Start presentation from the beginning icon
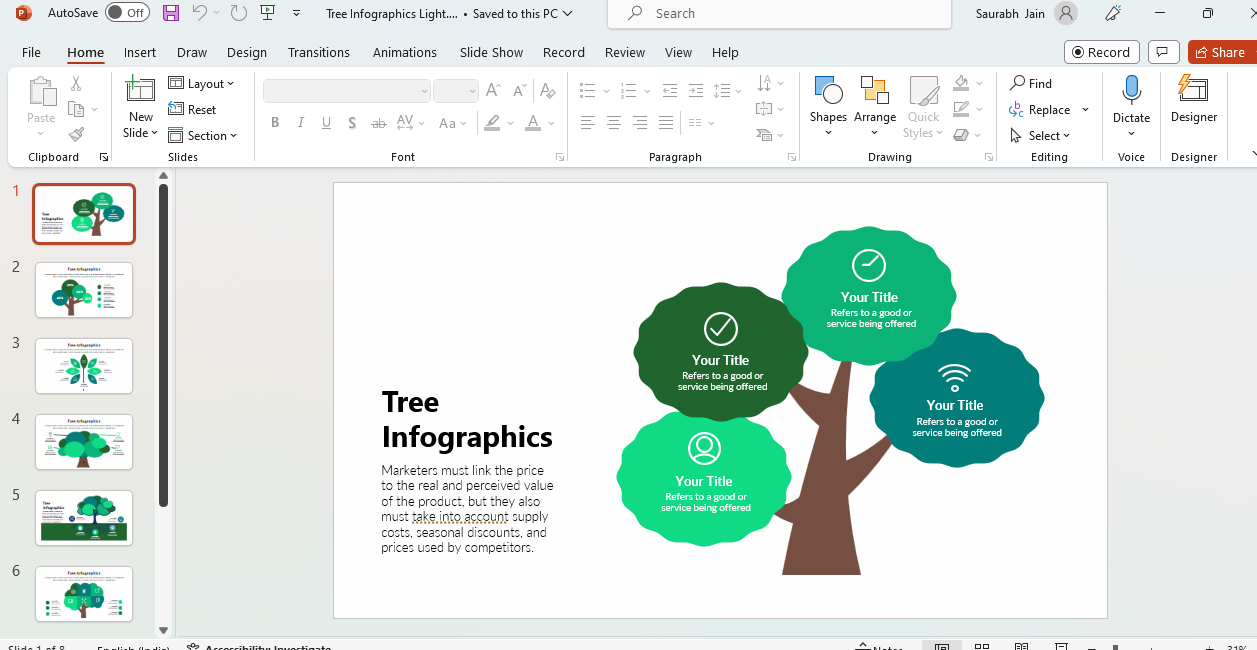This screenshot has width=1257, height=650. (x=267, y=13)
